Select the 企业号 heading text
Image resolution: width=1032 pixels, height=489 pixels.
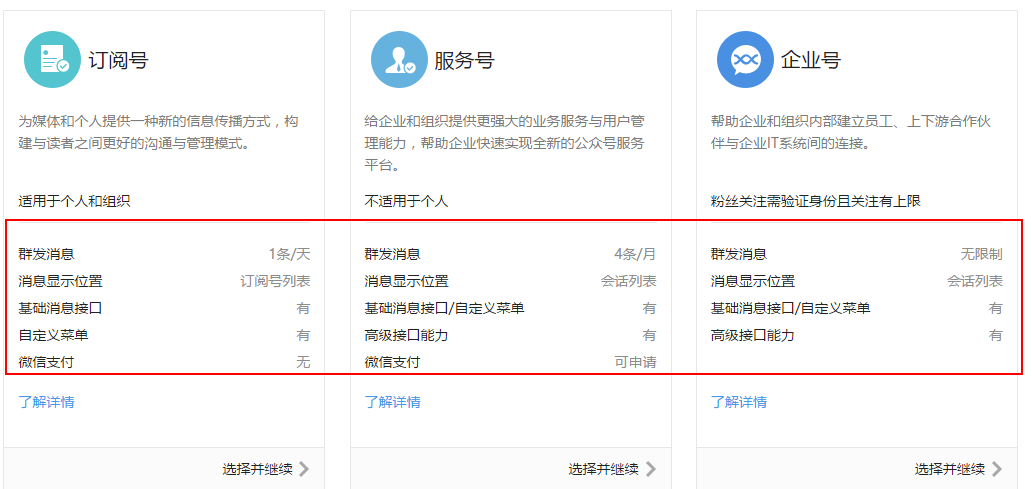pyautogui.click(x=810, y=60)
